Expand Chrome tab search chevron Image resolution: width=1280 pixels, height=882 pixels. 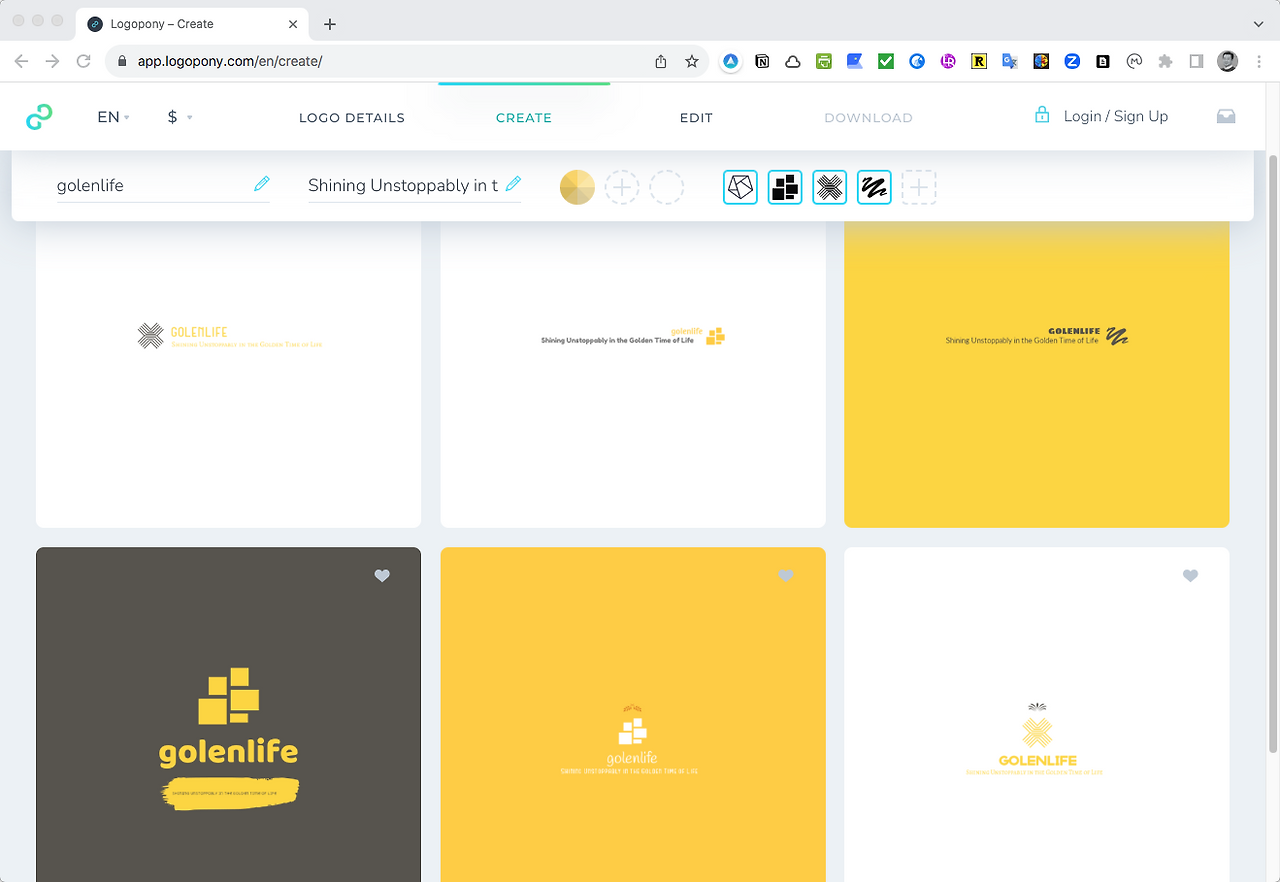(1258, 23)
